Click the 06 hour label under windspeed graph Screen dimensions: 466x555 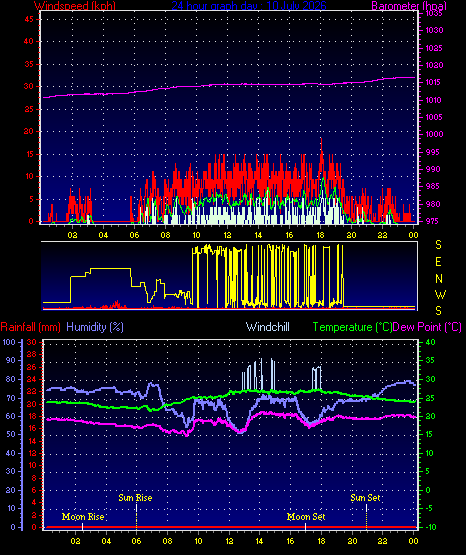tap(134, 235)
